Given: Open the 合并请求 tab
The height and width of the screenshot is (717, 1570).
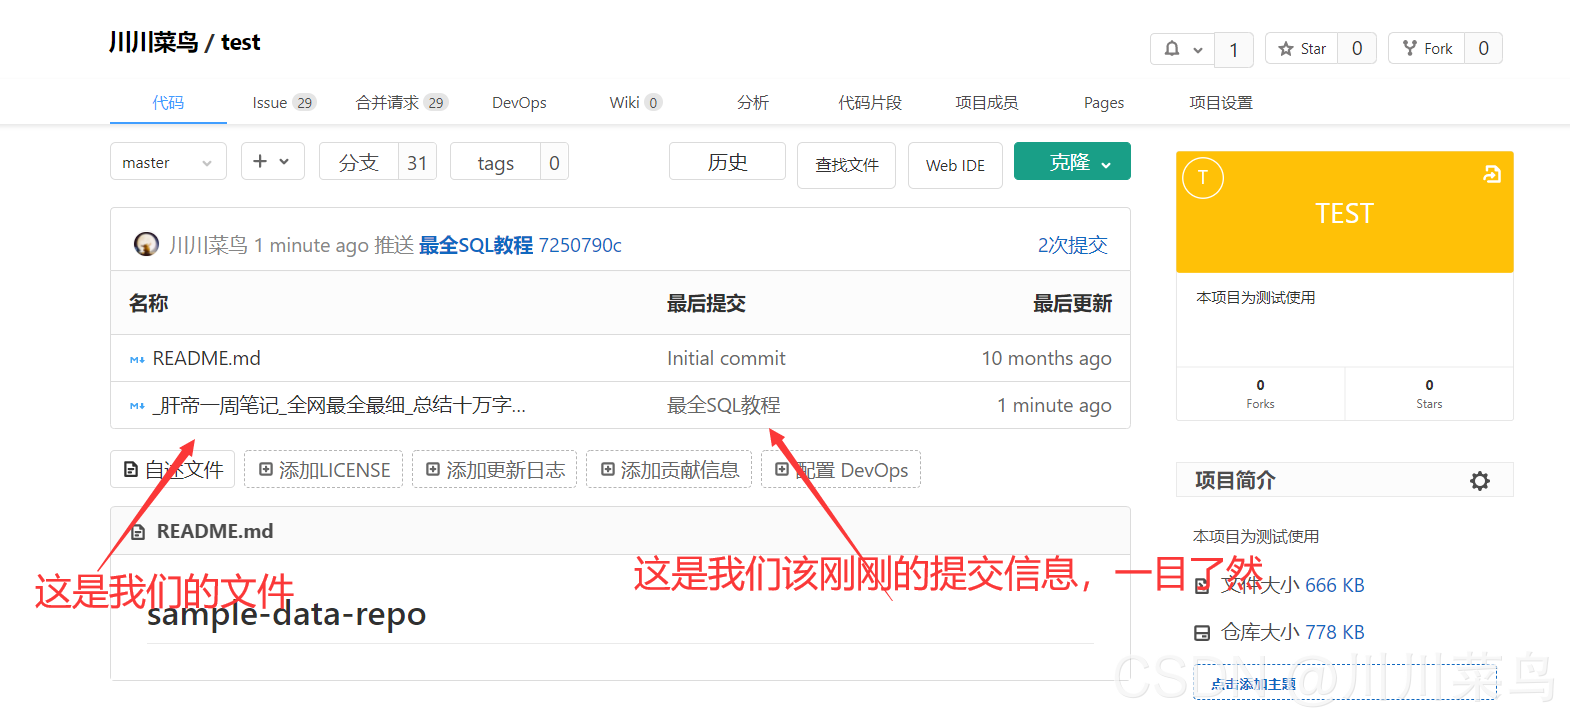Looking at the screenshot, I should click(x=400, y=103).
